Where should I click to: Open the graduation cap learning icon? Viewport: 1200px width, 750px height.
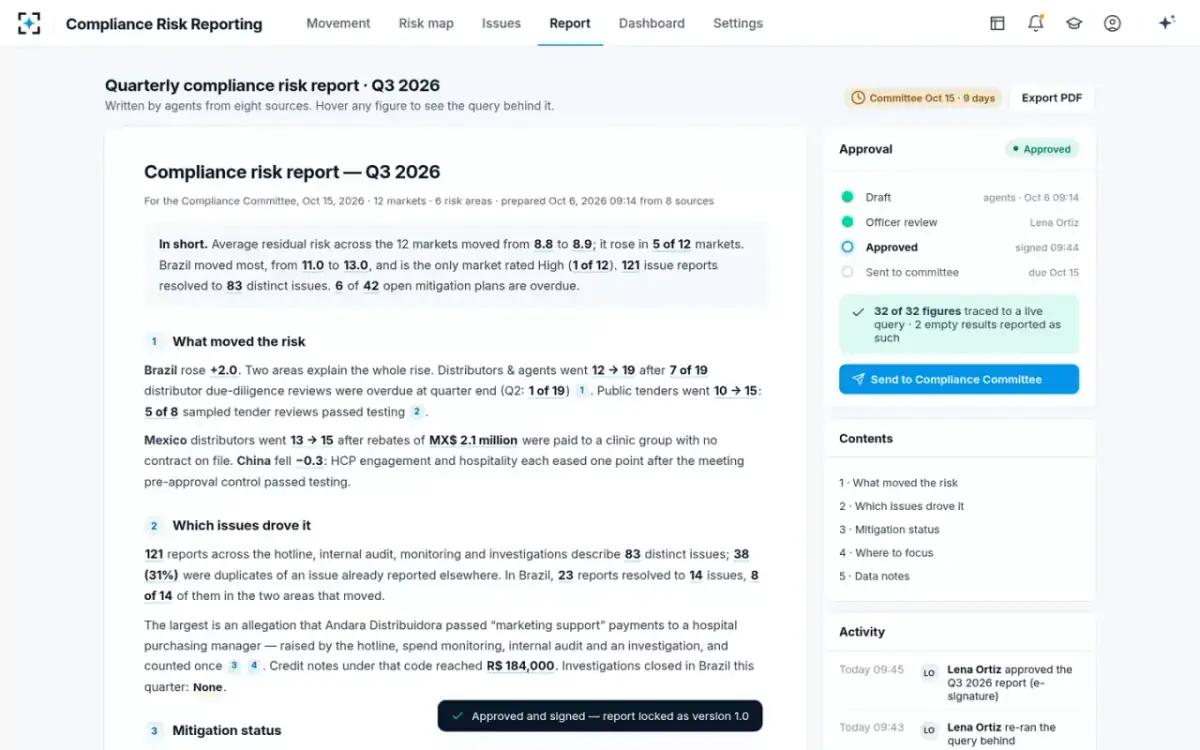click(x=1074, y=23)
